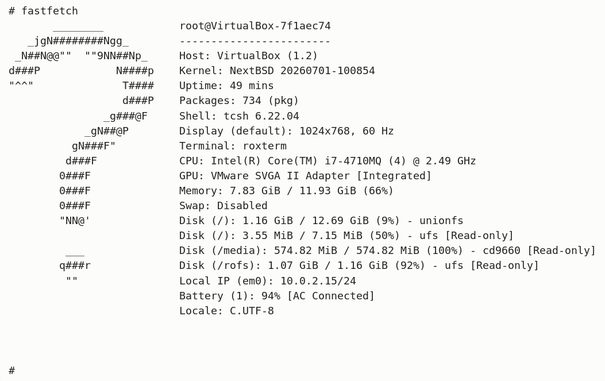The image size is (605, 381).
Task: Click the Packages: 734 (pkg) line
Action: (x=239, y=101)
